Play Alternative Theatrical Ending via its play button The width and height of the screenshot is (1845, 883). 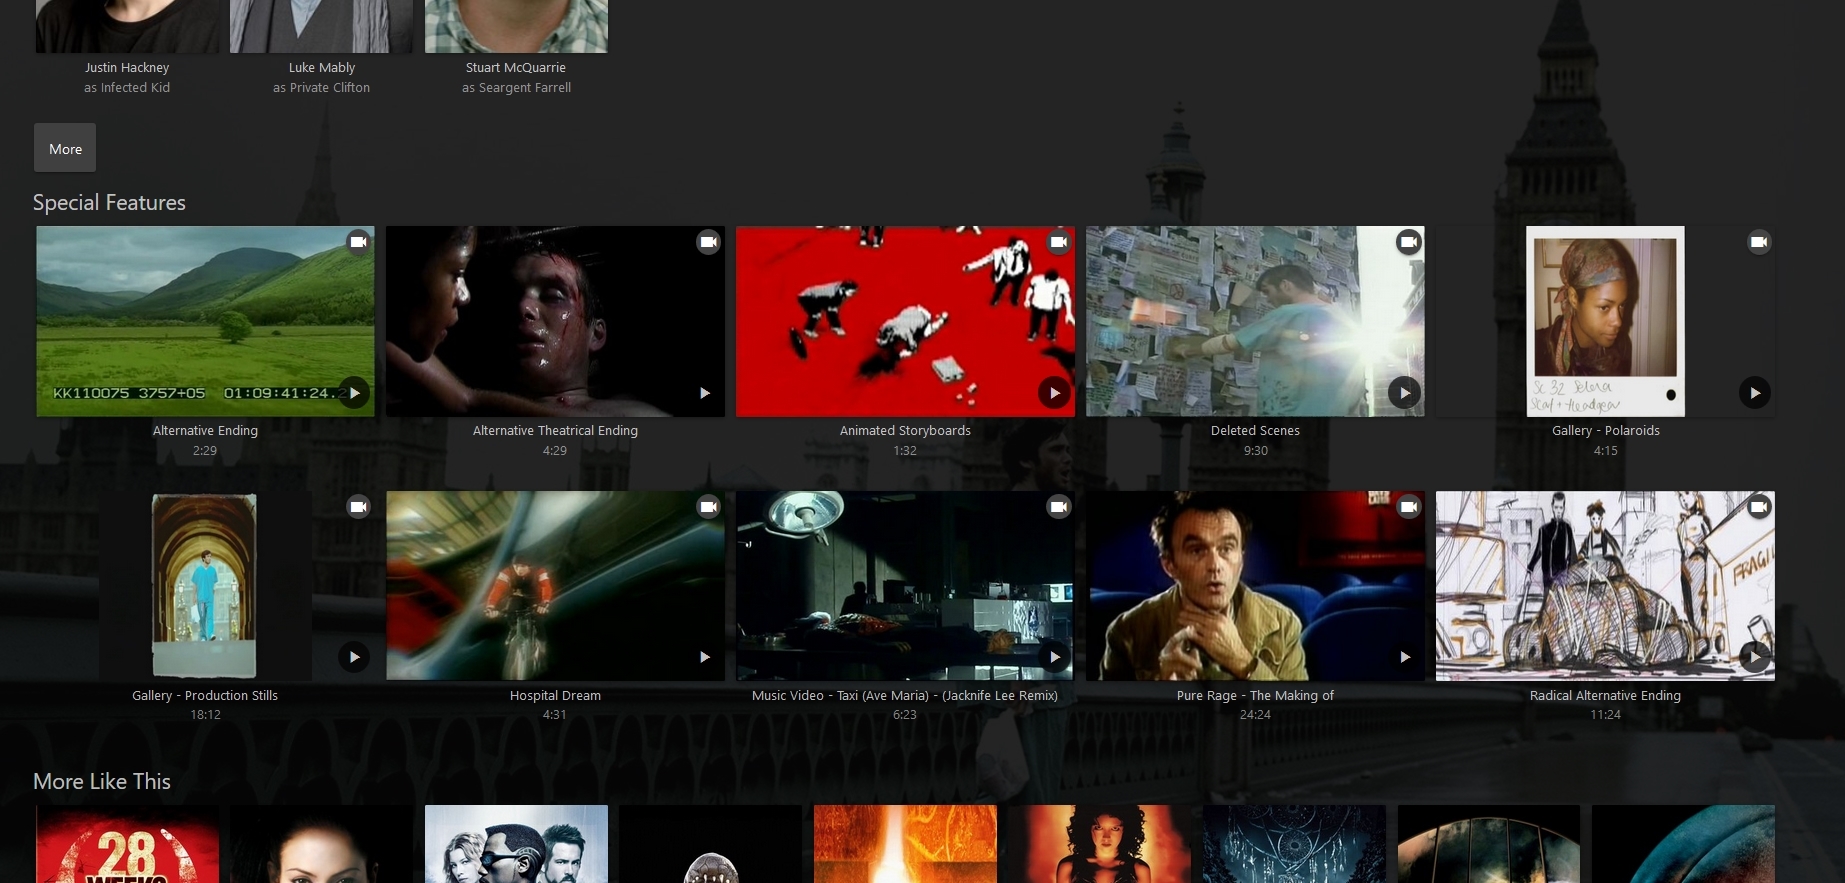704,392
